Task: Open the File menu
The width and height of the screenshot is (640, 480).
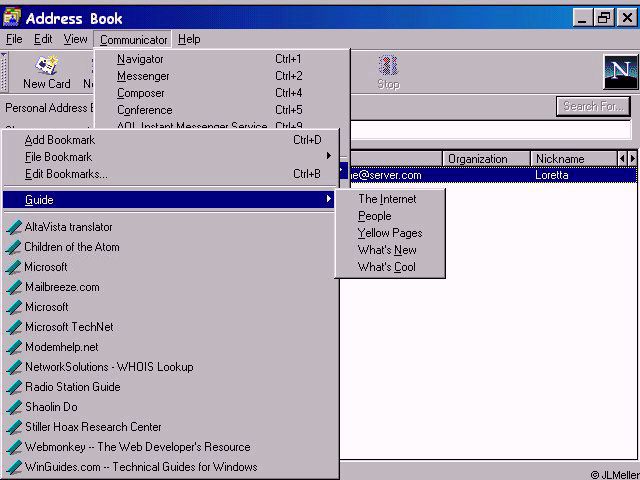Action: [14, 39]
